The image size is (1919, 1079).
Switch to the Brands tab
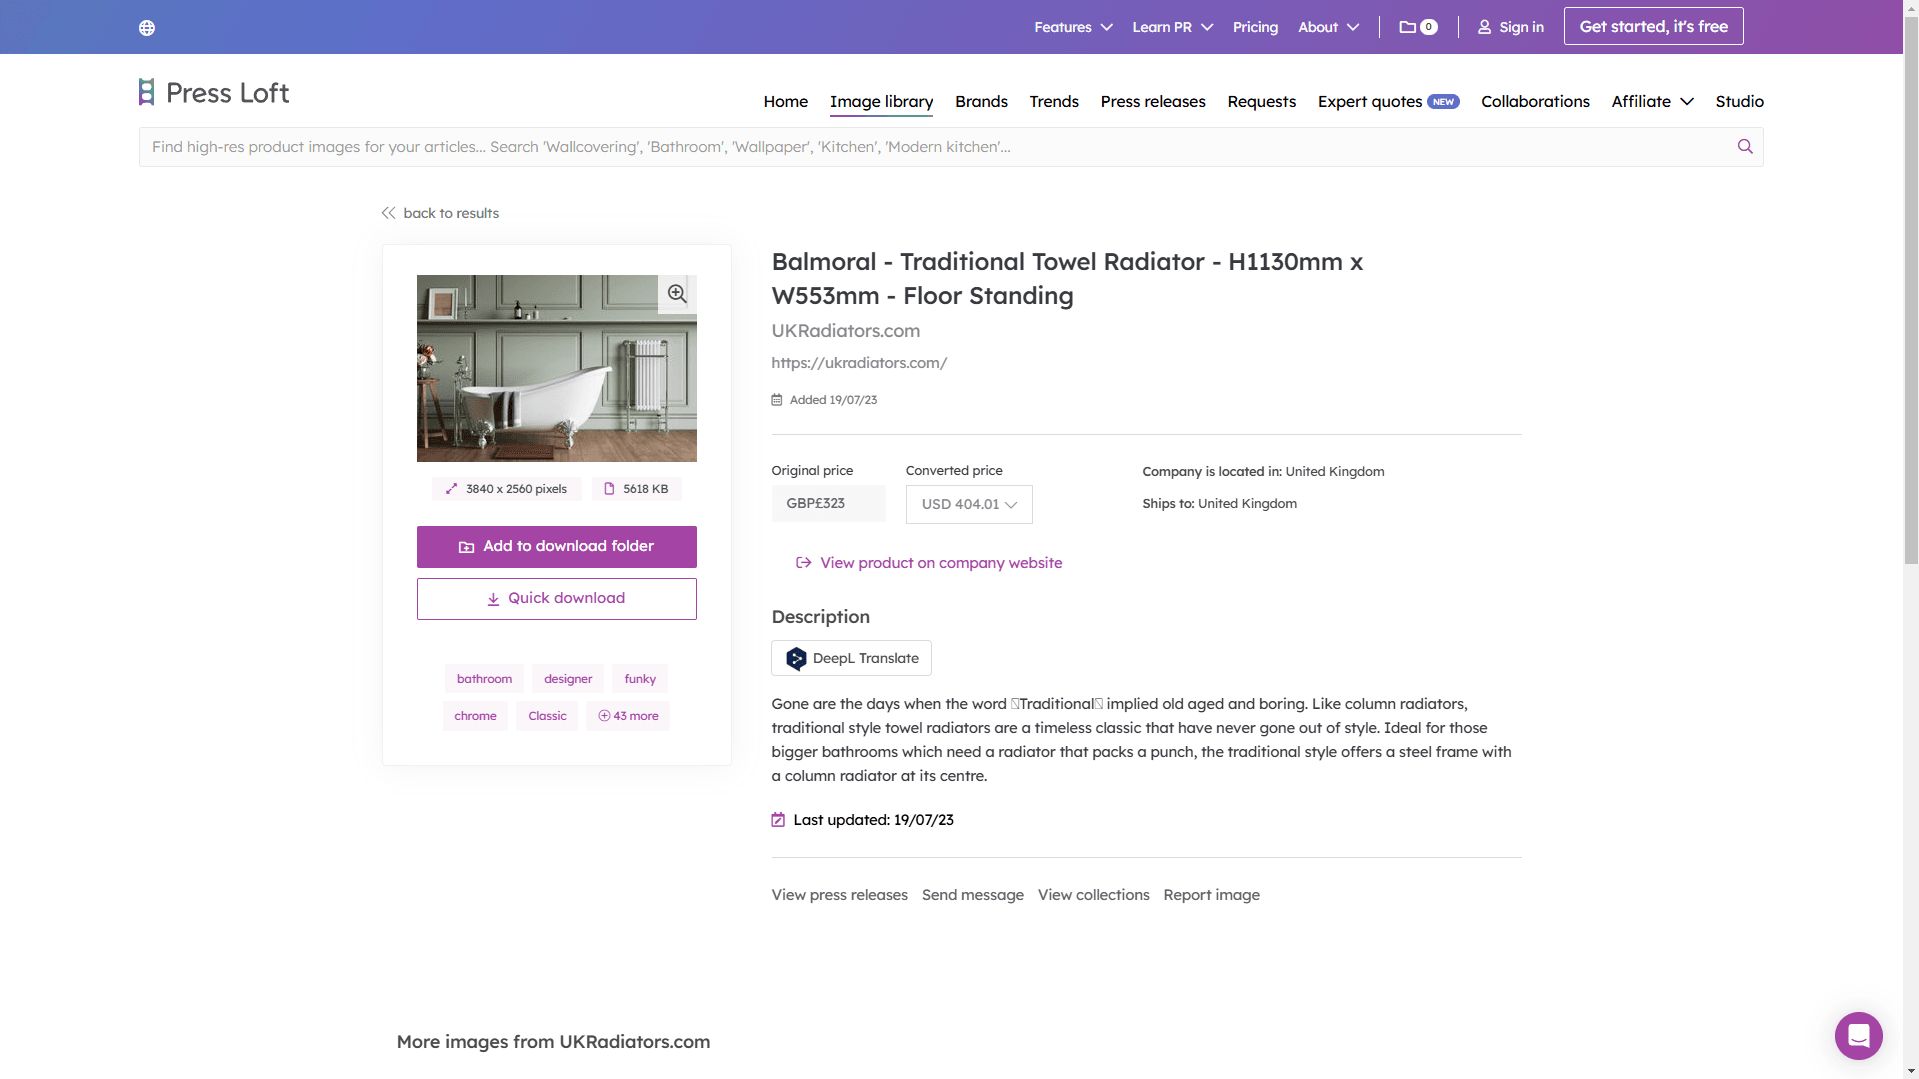tap(980, 101)
